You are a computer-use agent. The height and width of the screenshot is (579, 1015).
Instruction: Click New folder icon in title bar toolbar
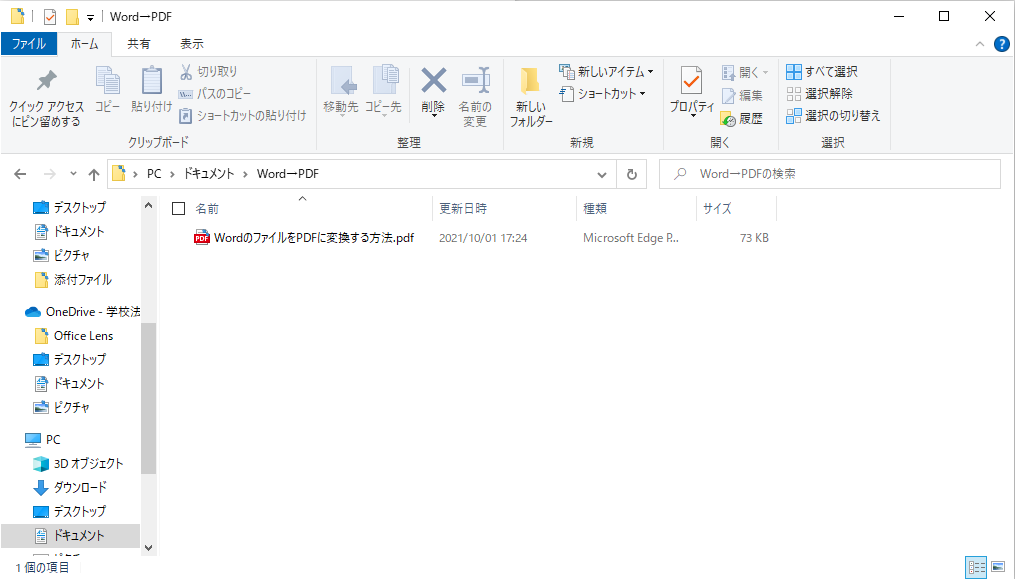point(72,17)
